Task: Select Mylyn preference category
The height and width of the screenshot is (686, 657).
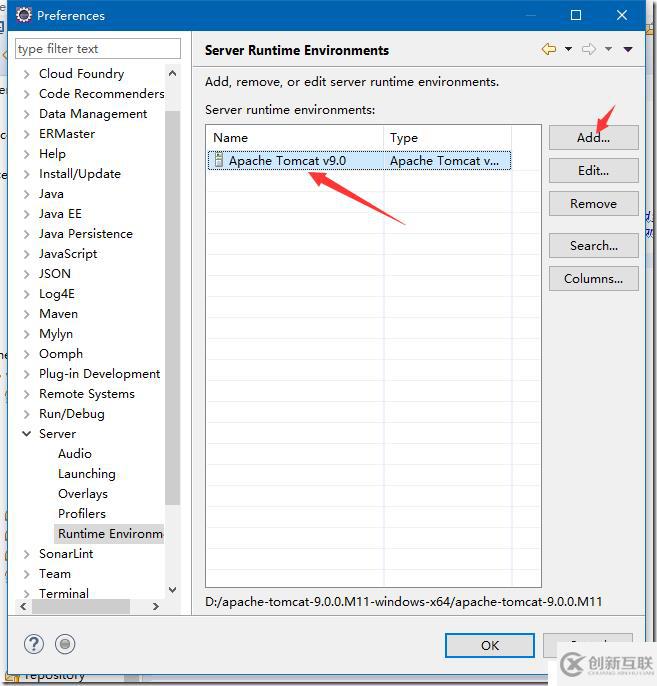Action: 56,334
